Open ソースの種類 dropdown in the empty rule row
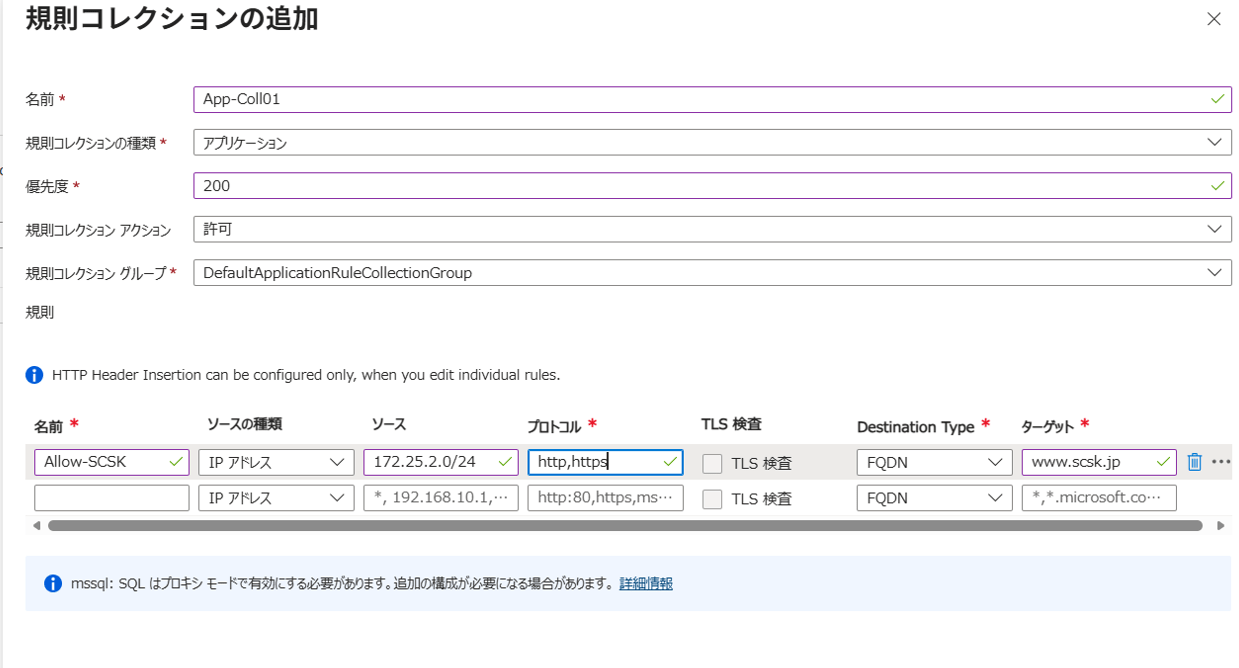Viewport: 1239px width, 668px height. click(276, 498)
